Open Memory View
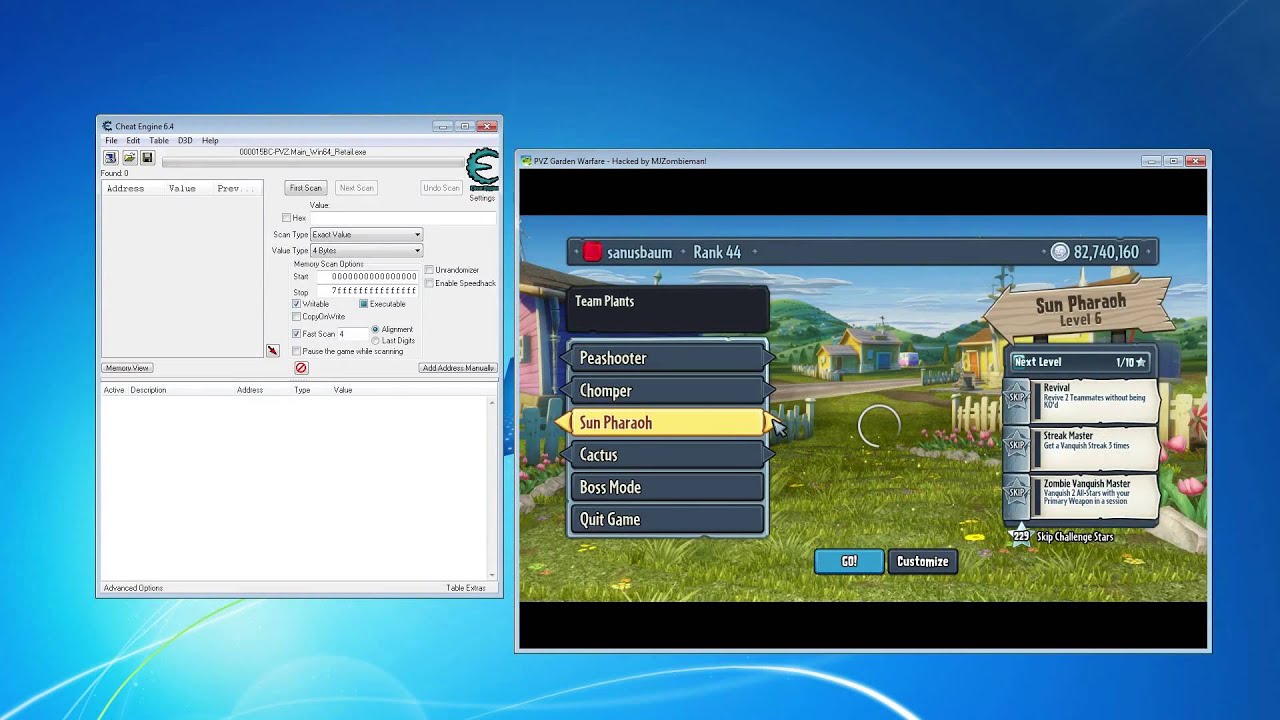1280x720 pixels. tap(127, 368)
